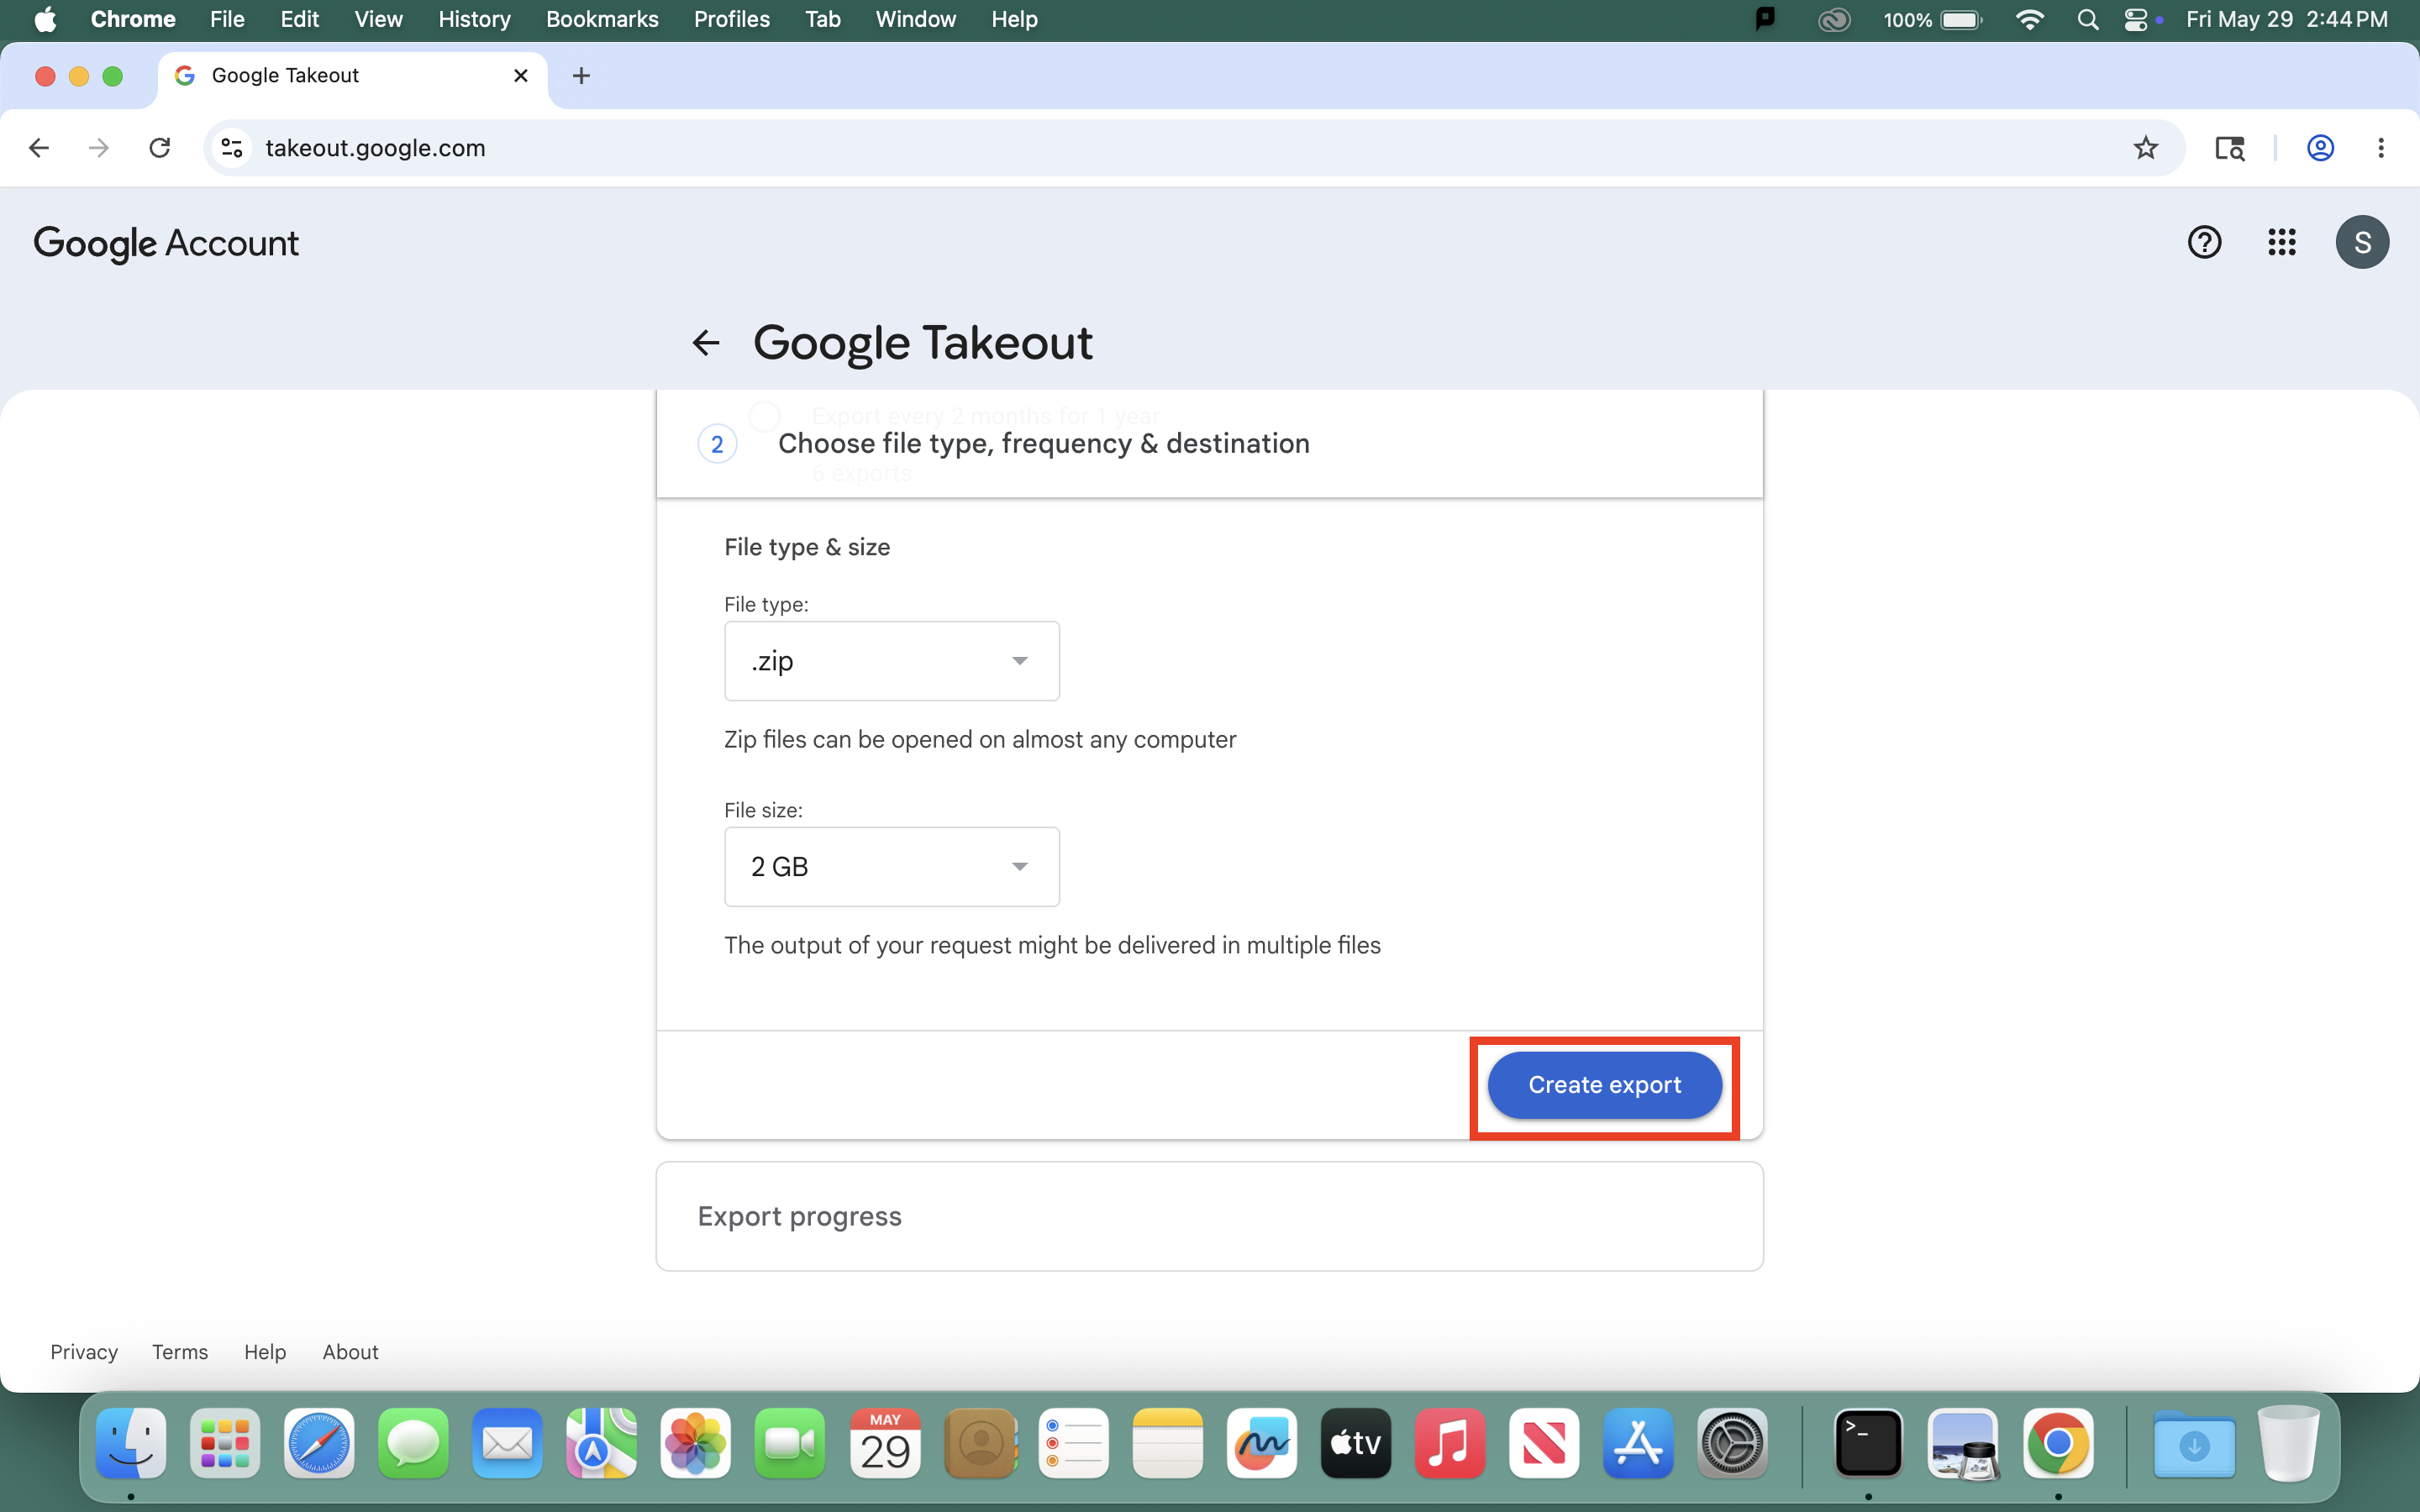Open the Privacy footer link
The height and width of the screenshot is (1512, 2420).
click(x=84, y=1352)
